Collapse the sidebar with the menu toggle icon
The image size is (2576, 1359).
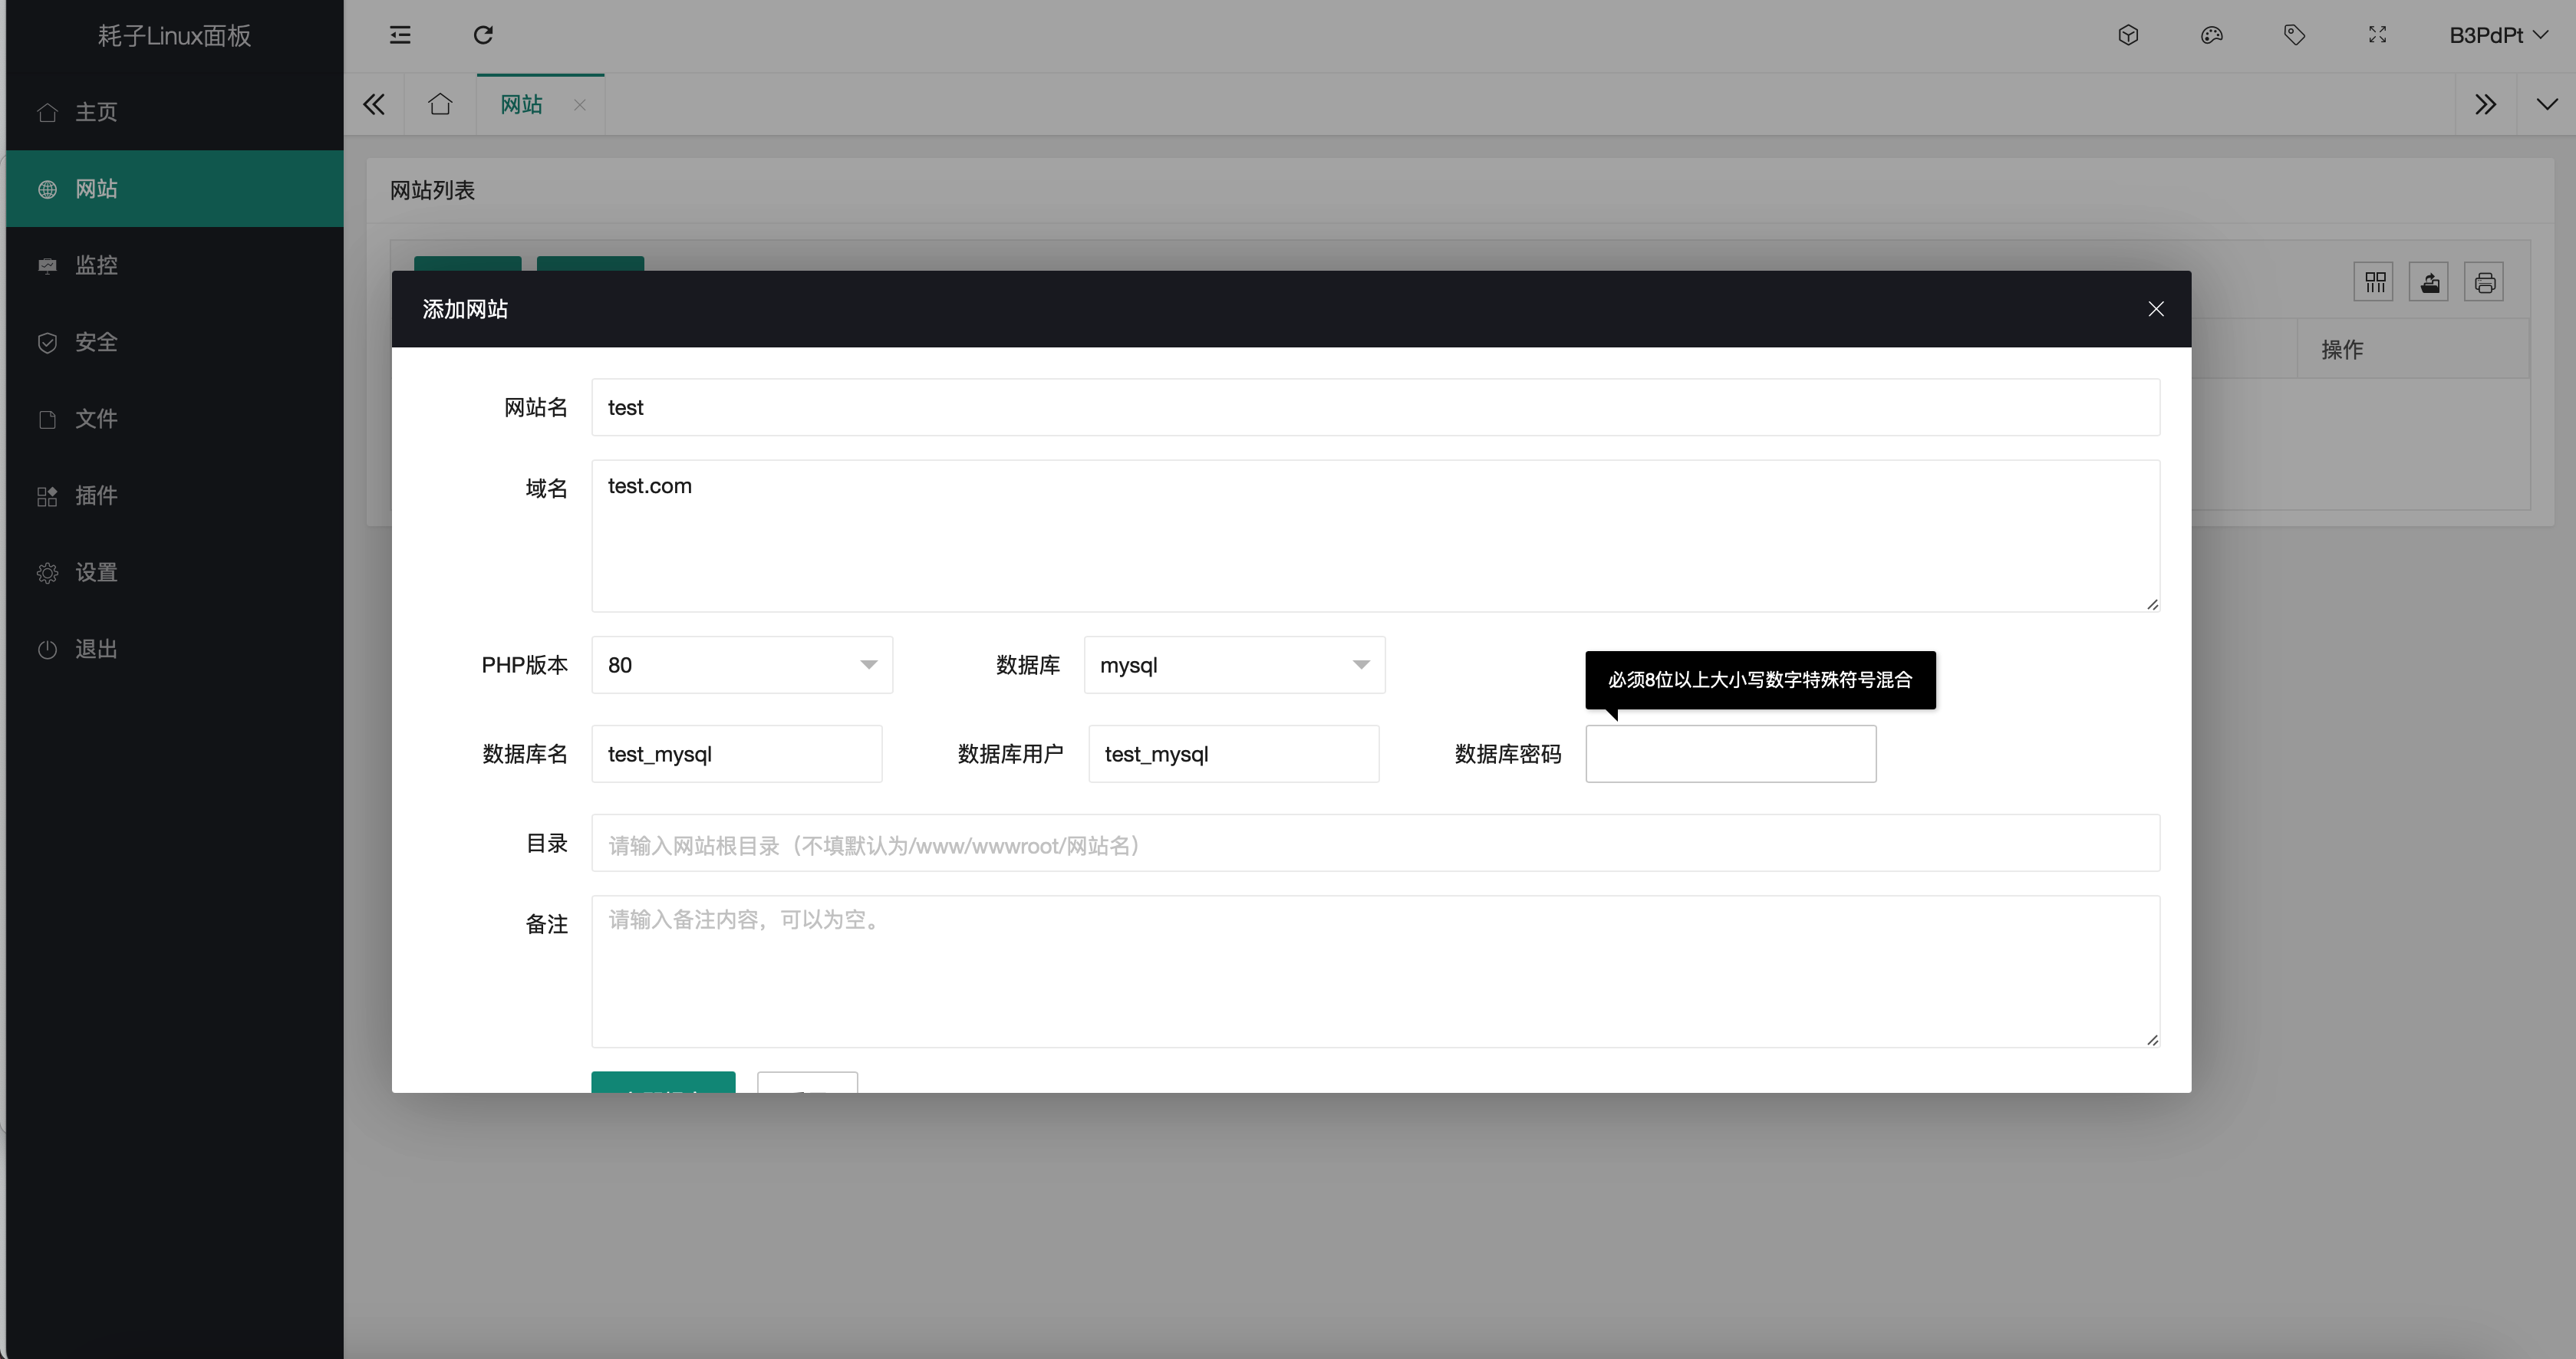click(x=400, y=35)
